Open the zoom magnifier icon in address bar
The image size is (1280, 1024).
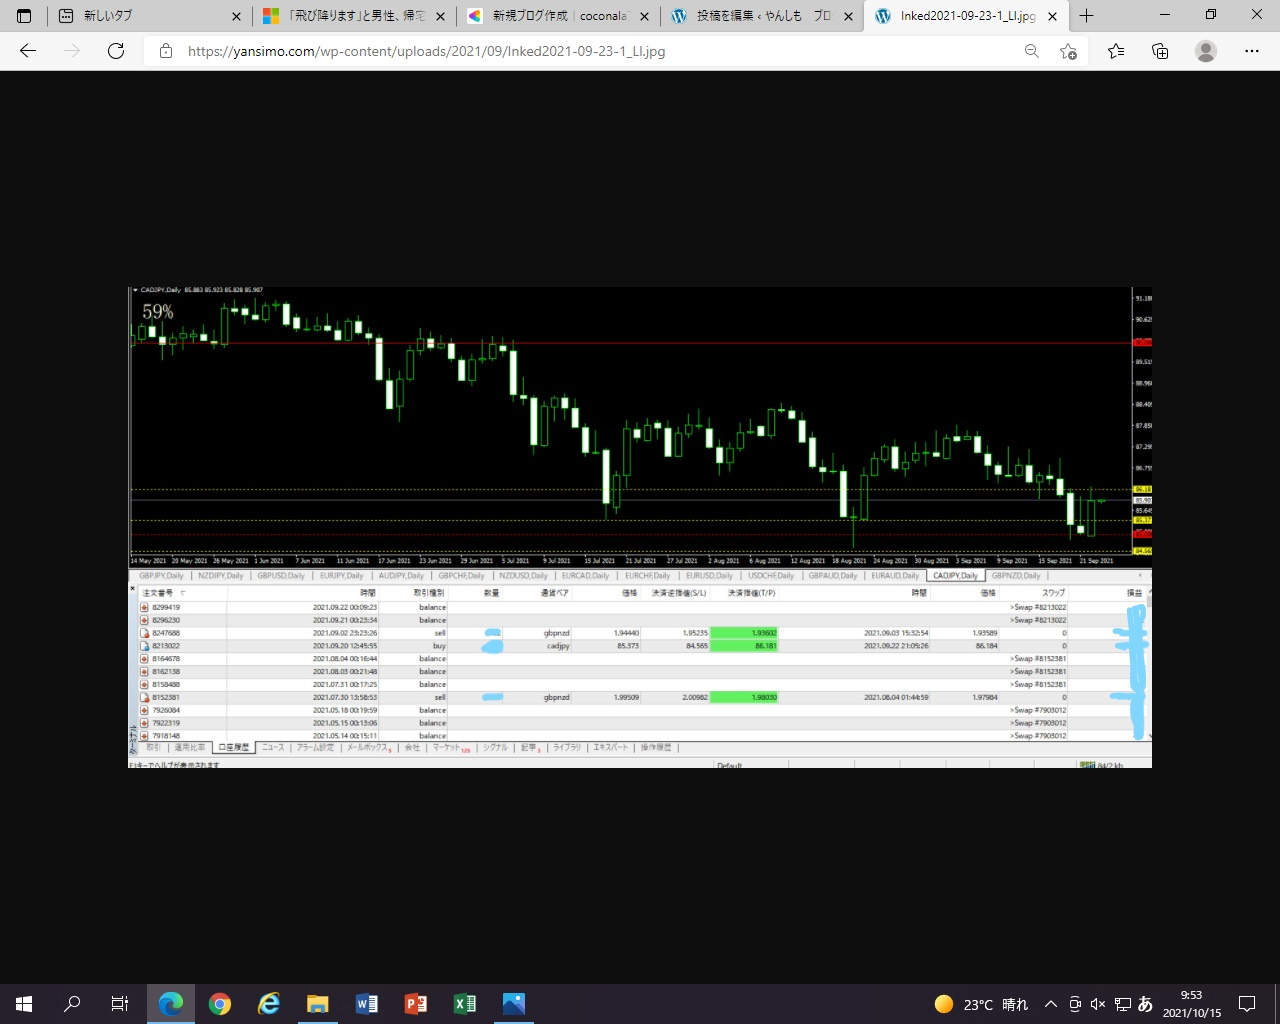tap(1031, 51)
